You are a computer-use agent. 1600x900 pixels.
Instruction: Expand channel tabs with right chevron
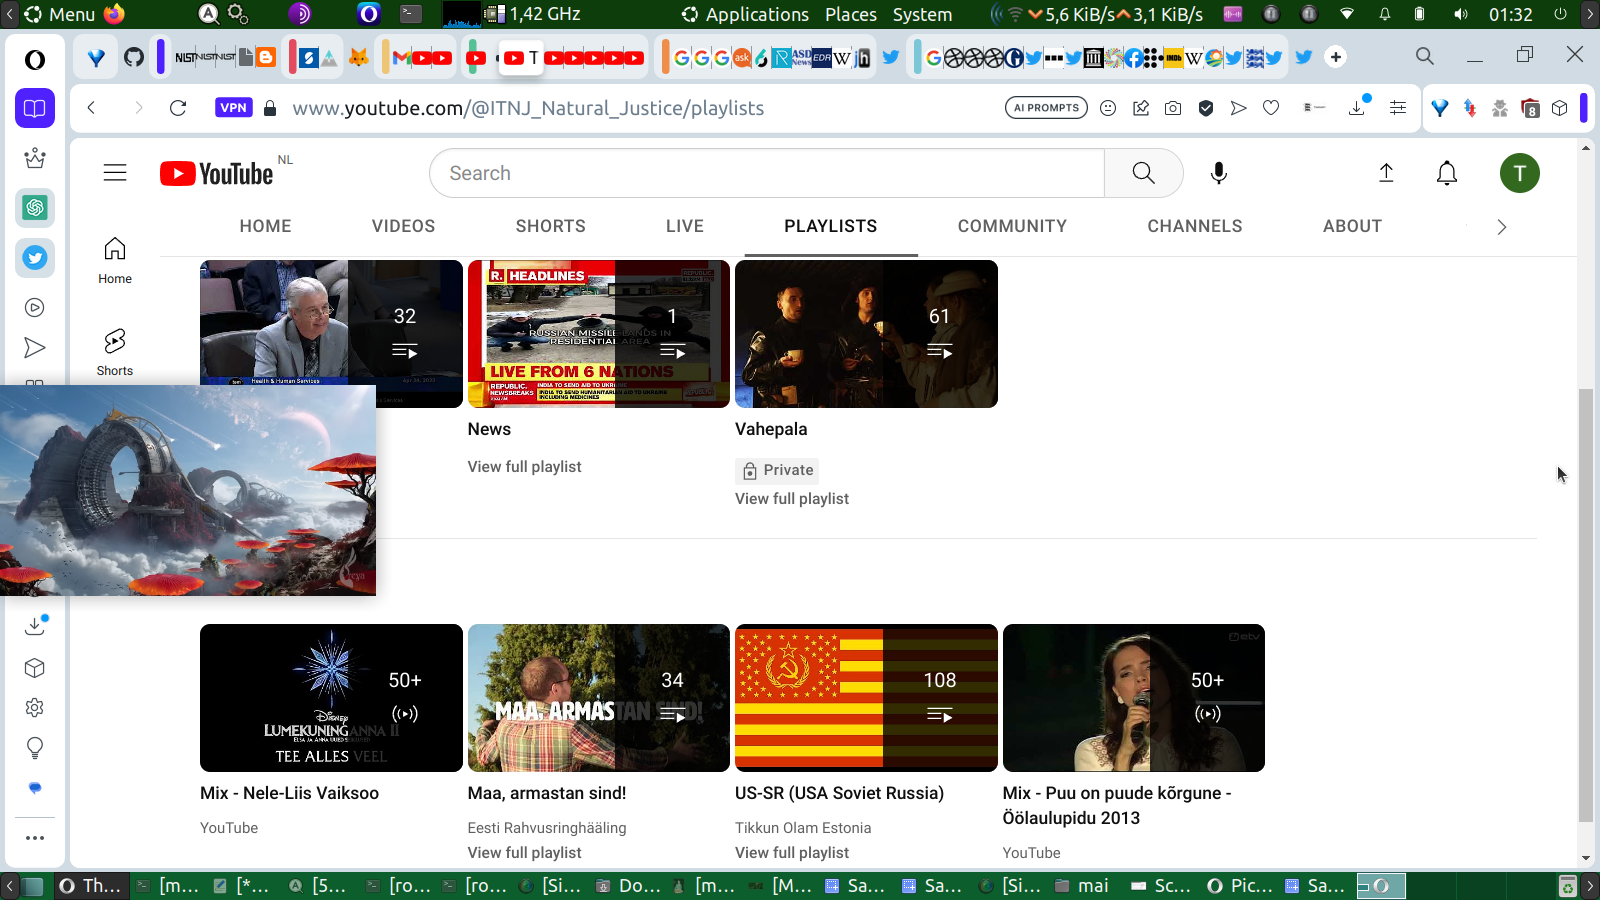(x=1501, y=227)
